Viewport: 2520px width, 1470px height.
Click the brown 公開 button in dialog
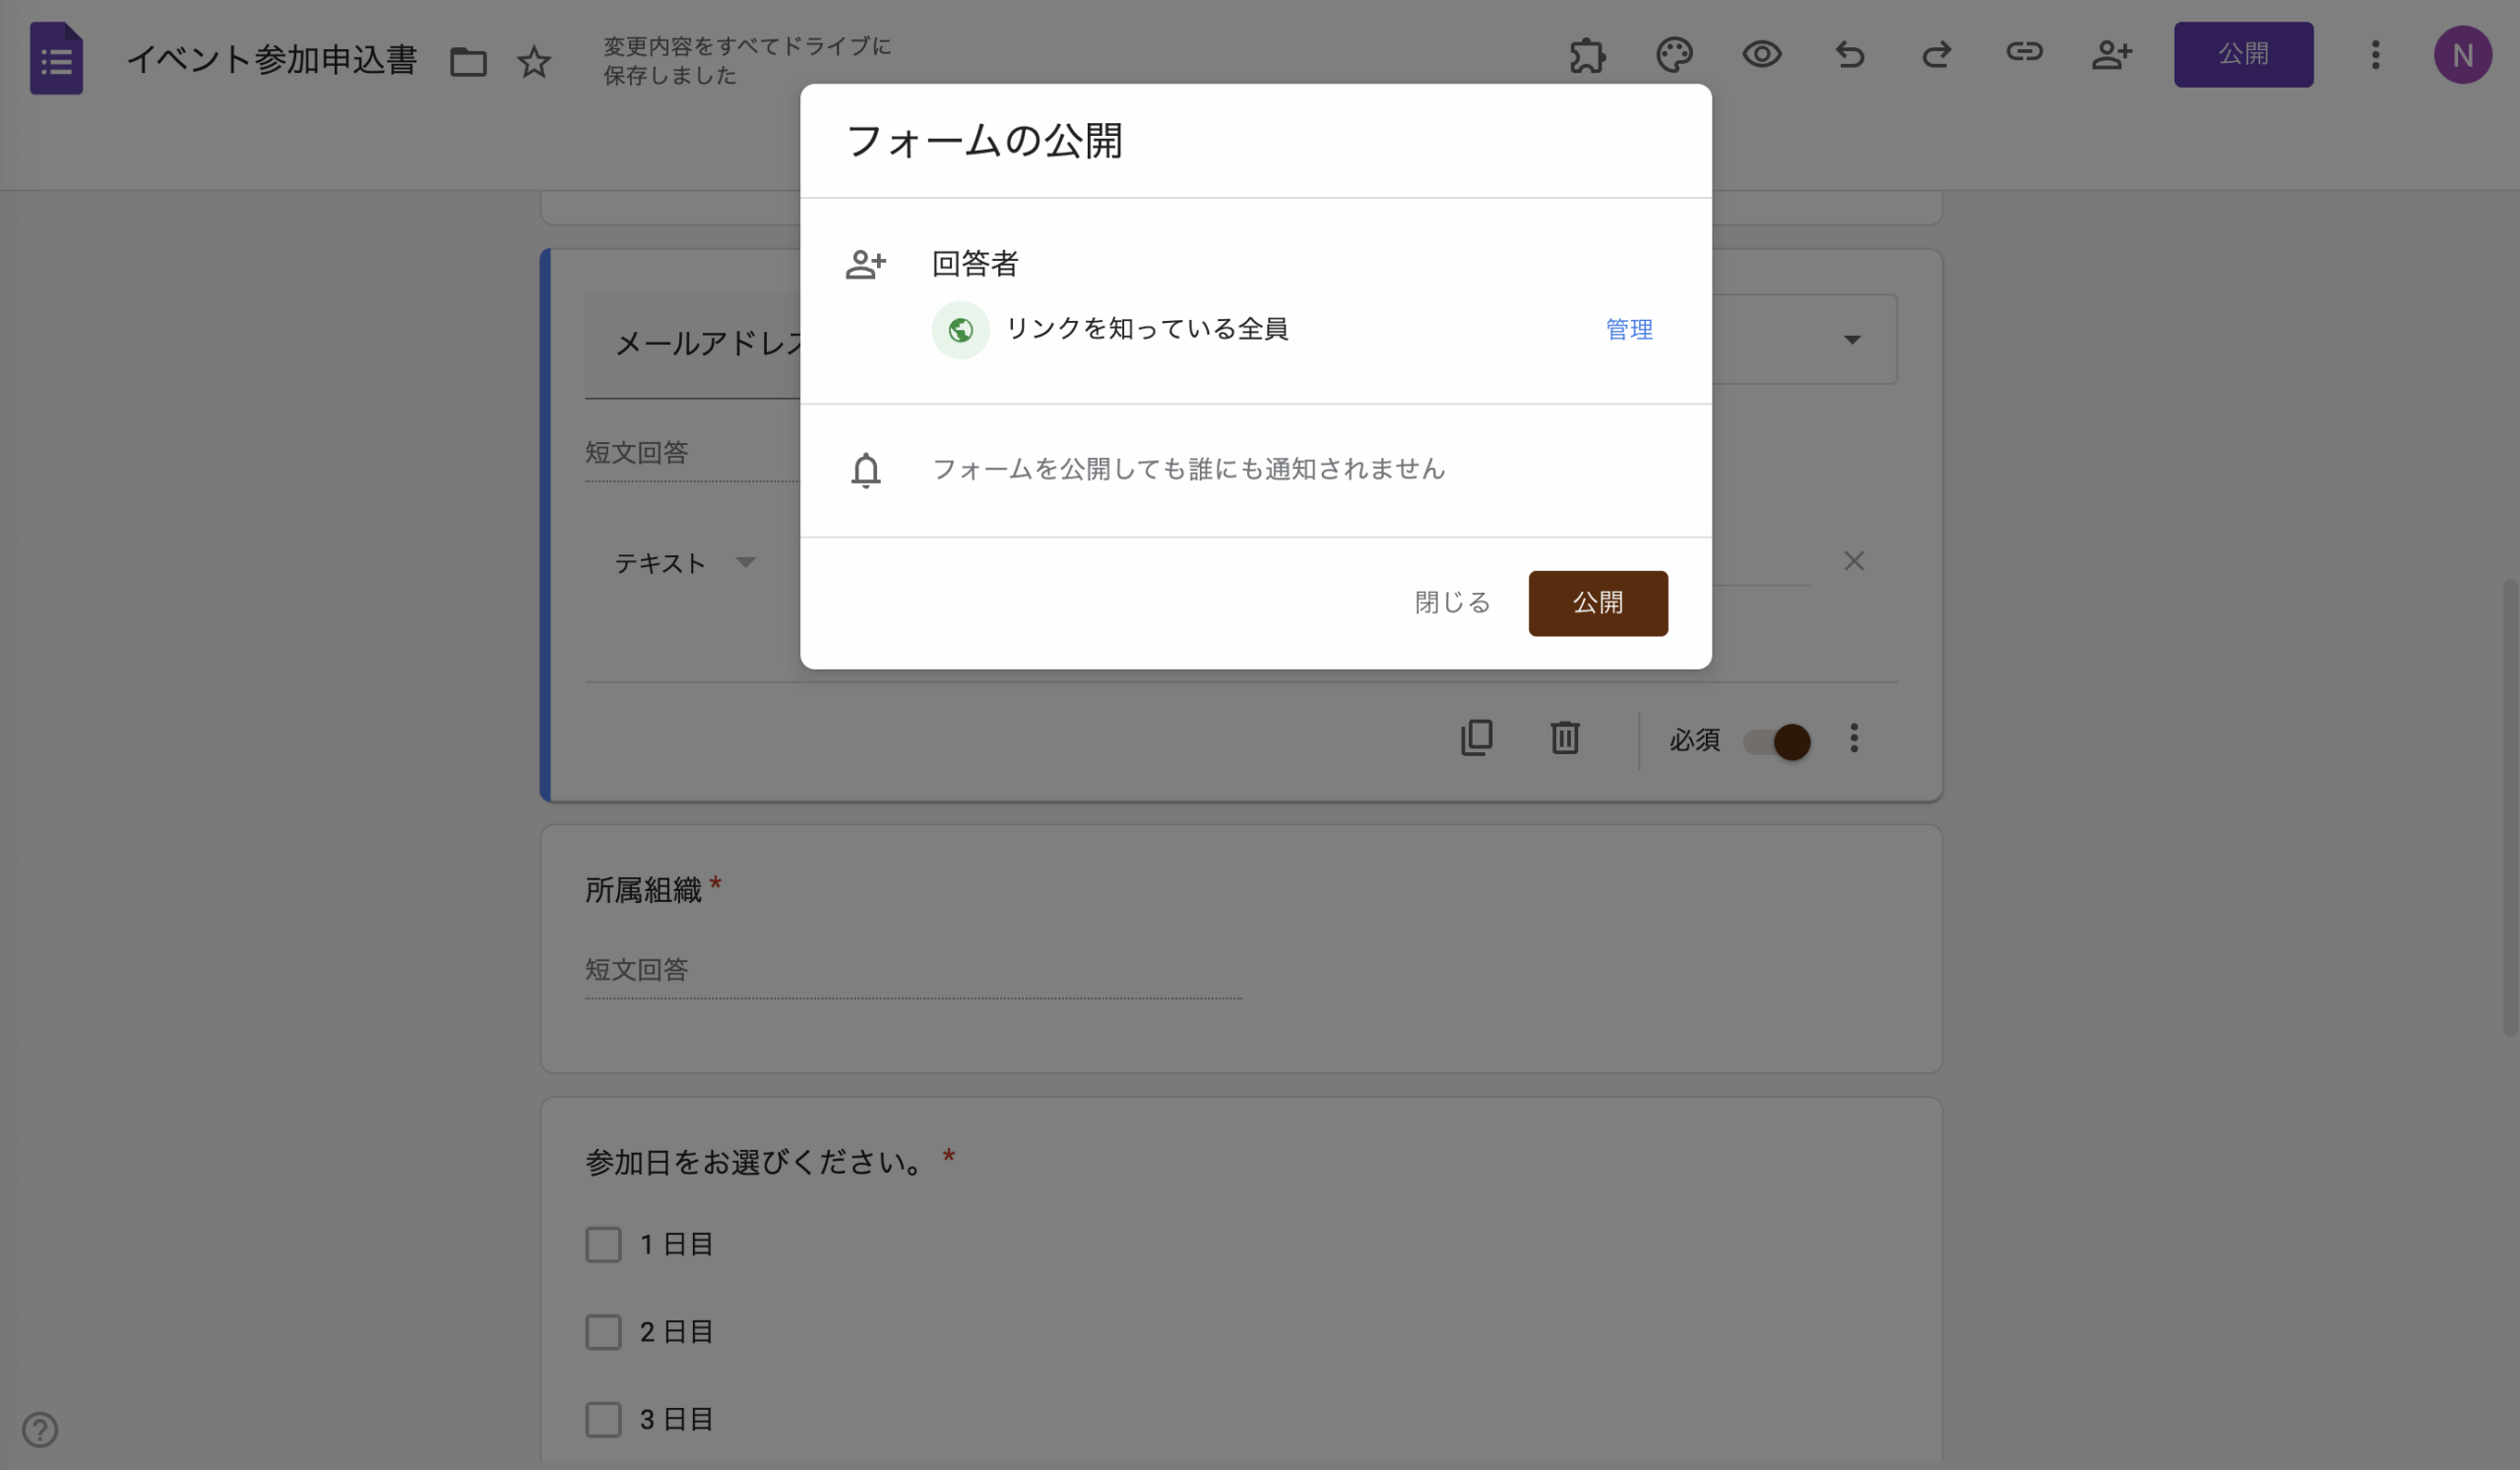click(1597, 603)
